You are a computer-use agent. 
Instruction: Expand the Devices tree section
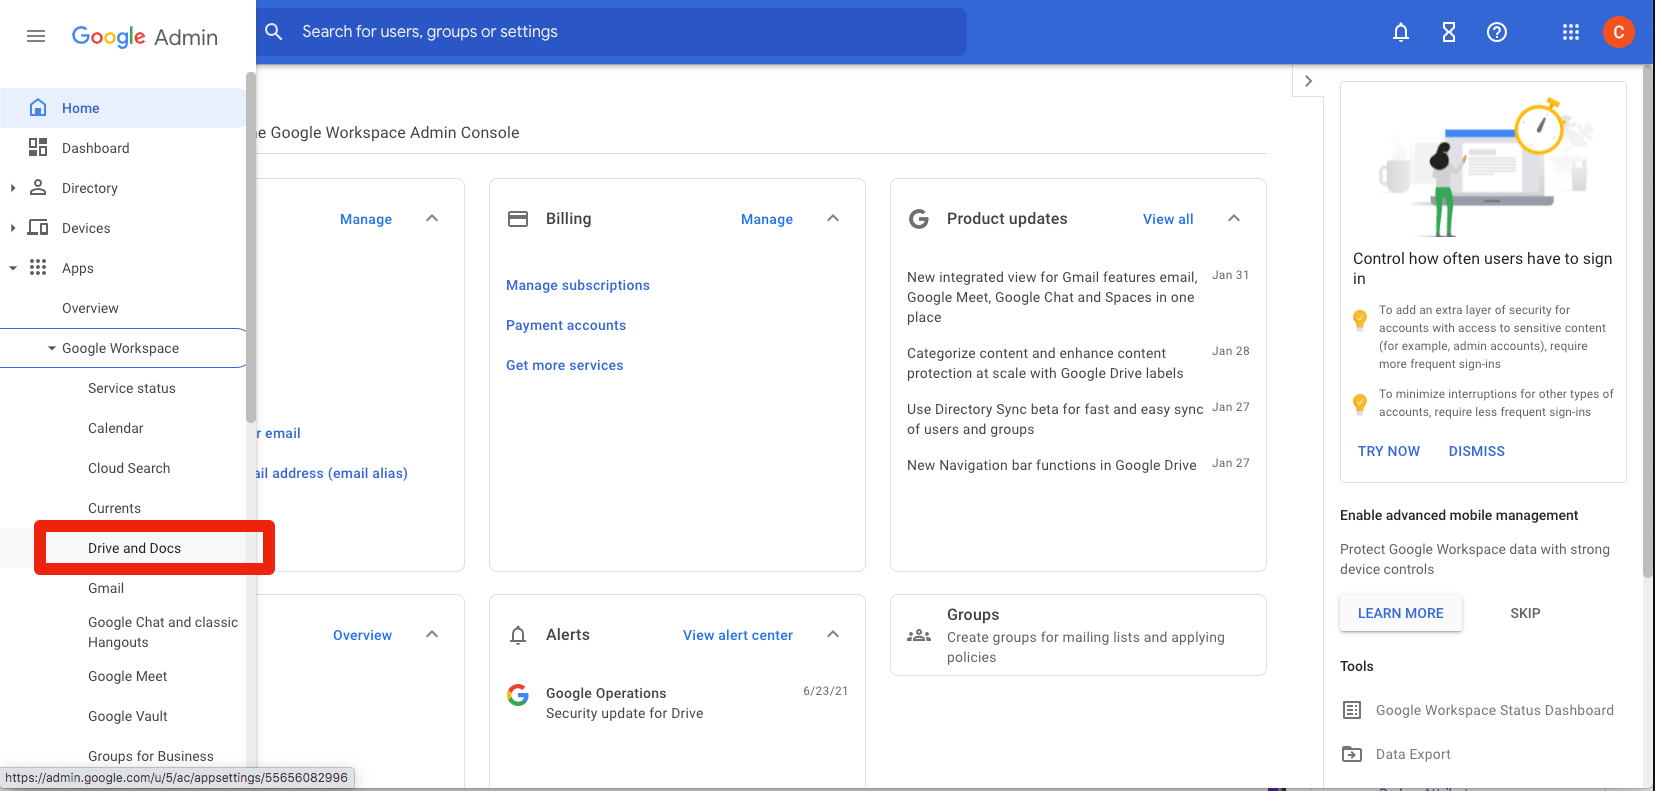click(12, 228)
